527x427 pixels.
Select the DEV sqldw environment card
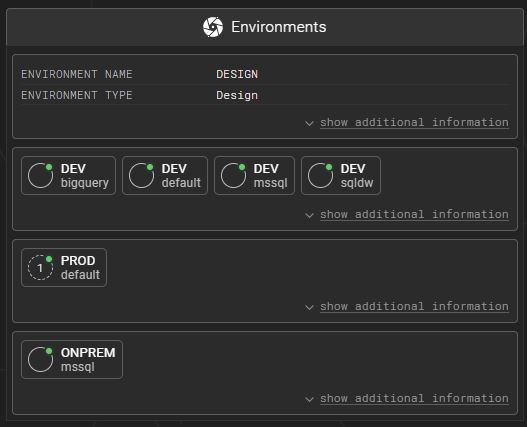(341, 176)
